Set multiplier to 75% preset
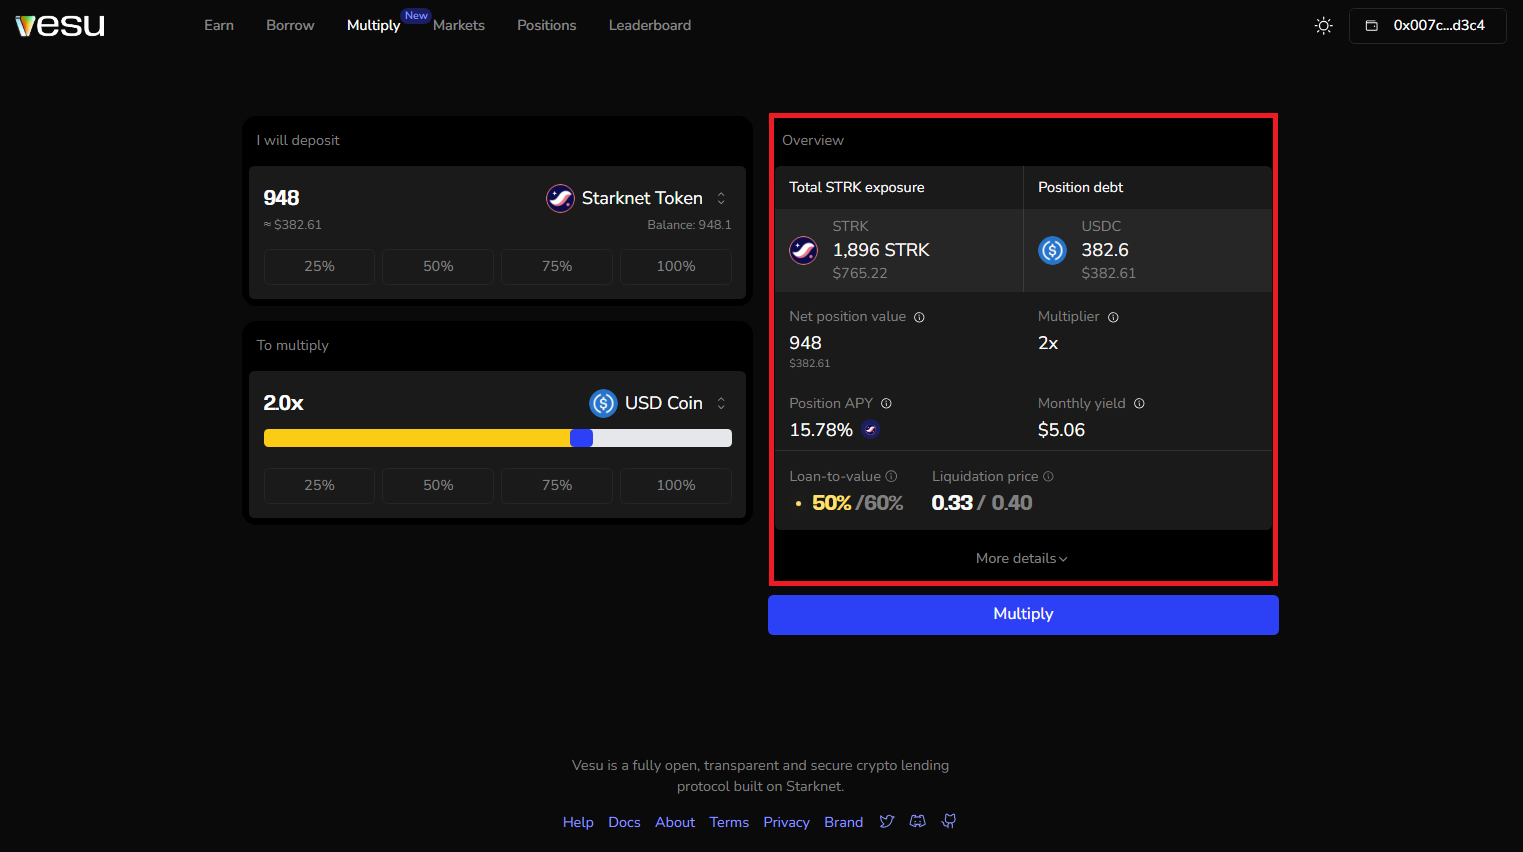 point(557,485)
